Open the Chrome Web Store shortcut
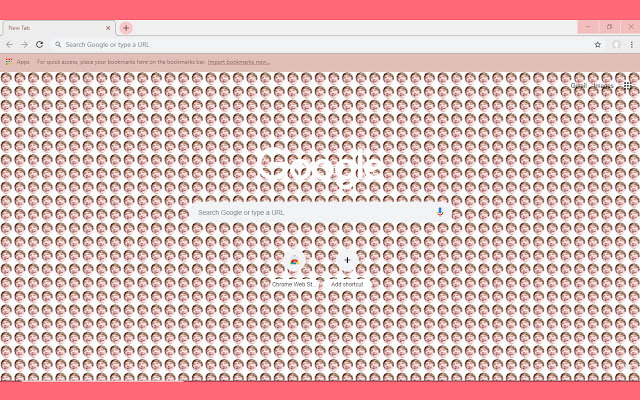 tap(294, 269)
